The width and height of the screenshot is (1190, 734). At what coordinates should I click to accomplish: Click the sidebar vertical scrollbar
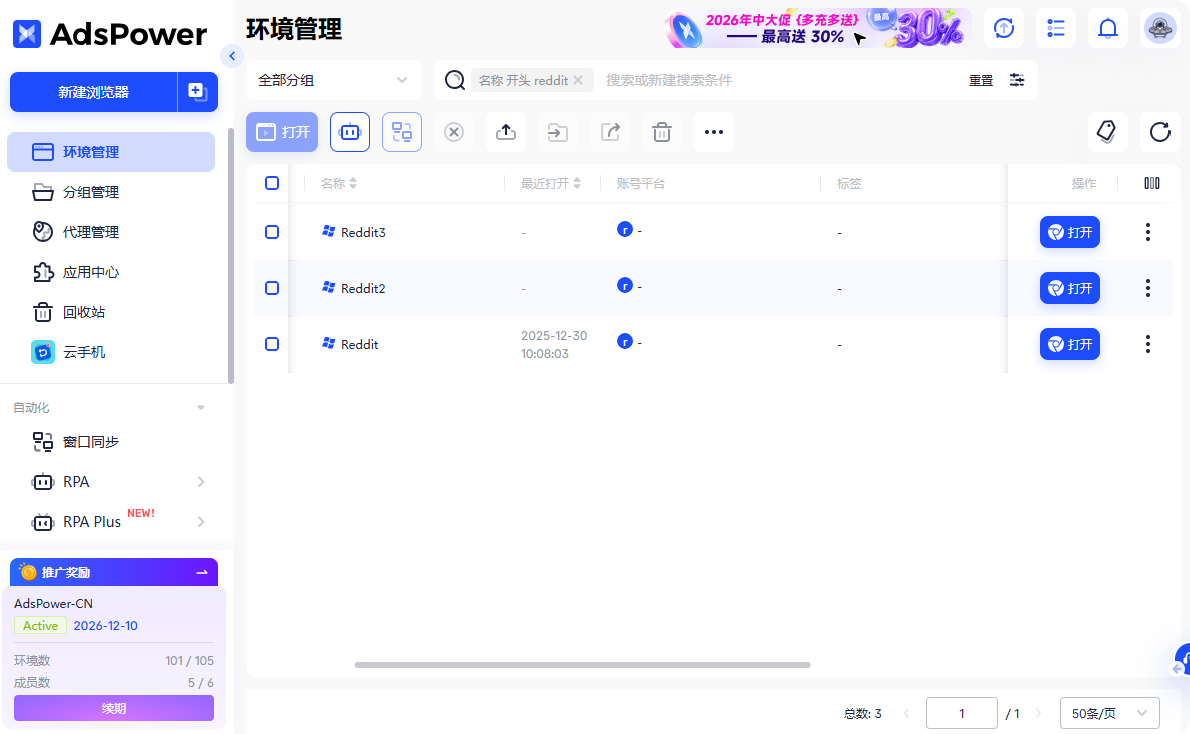point(231,256)
